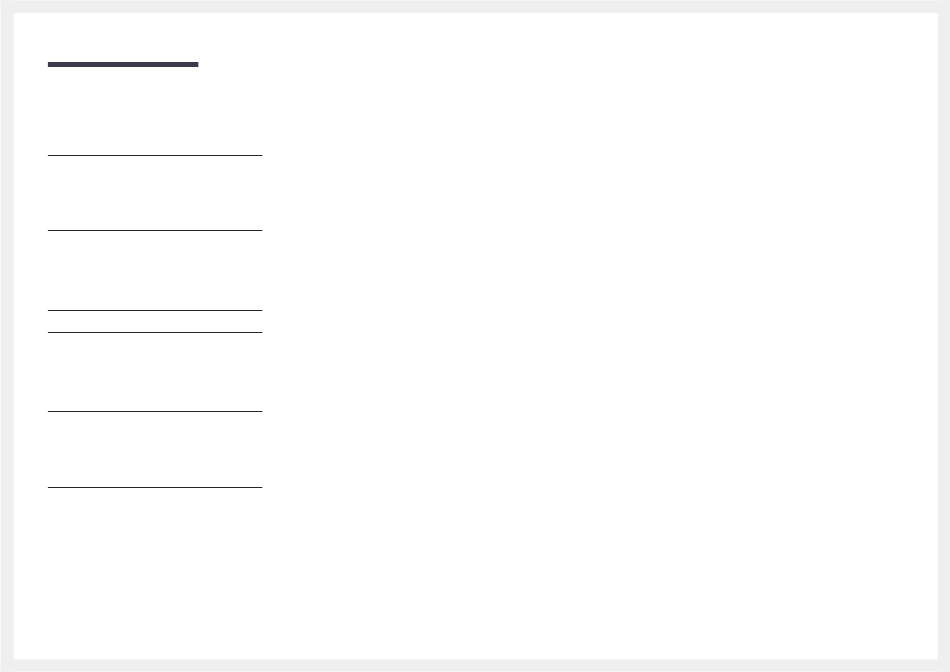This screenshot has width=950, height=672.
Task: Click the right end of the thick dark bar
Action: (196, 64)
